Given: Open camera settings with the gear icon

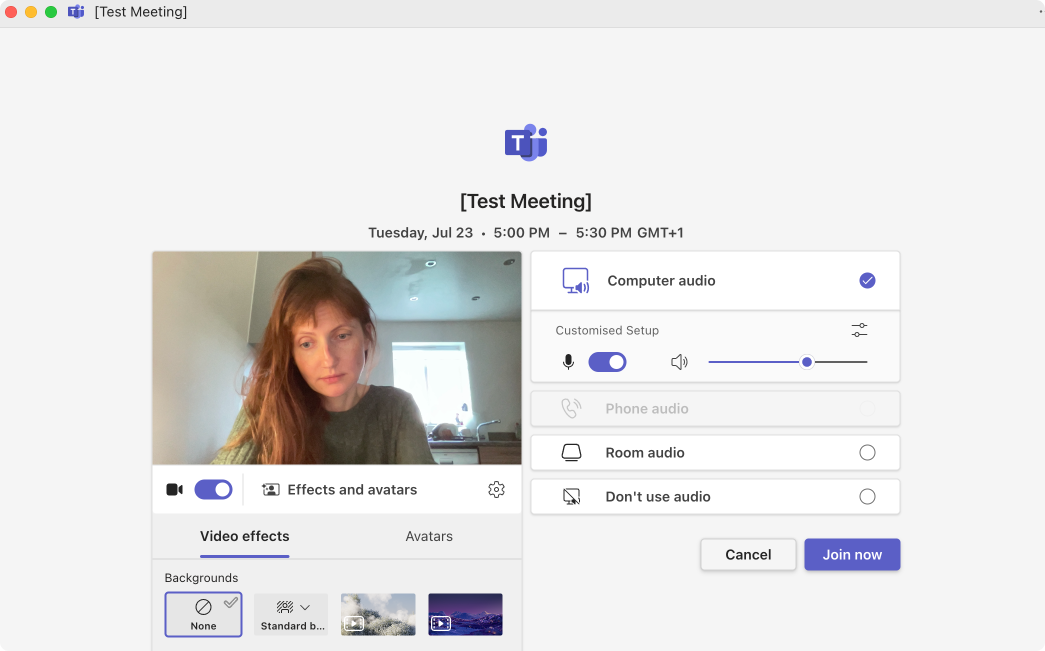Looking at the screenshot, I should pyautogui.click(x=497, y=490).
